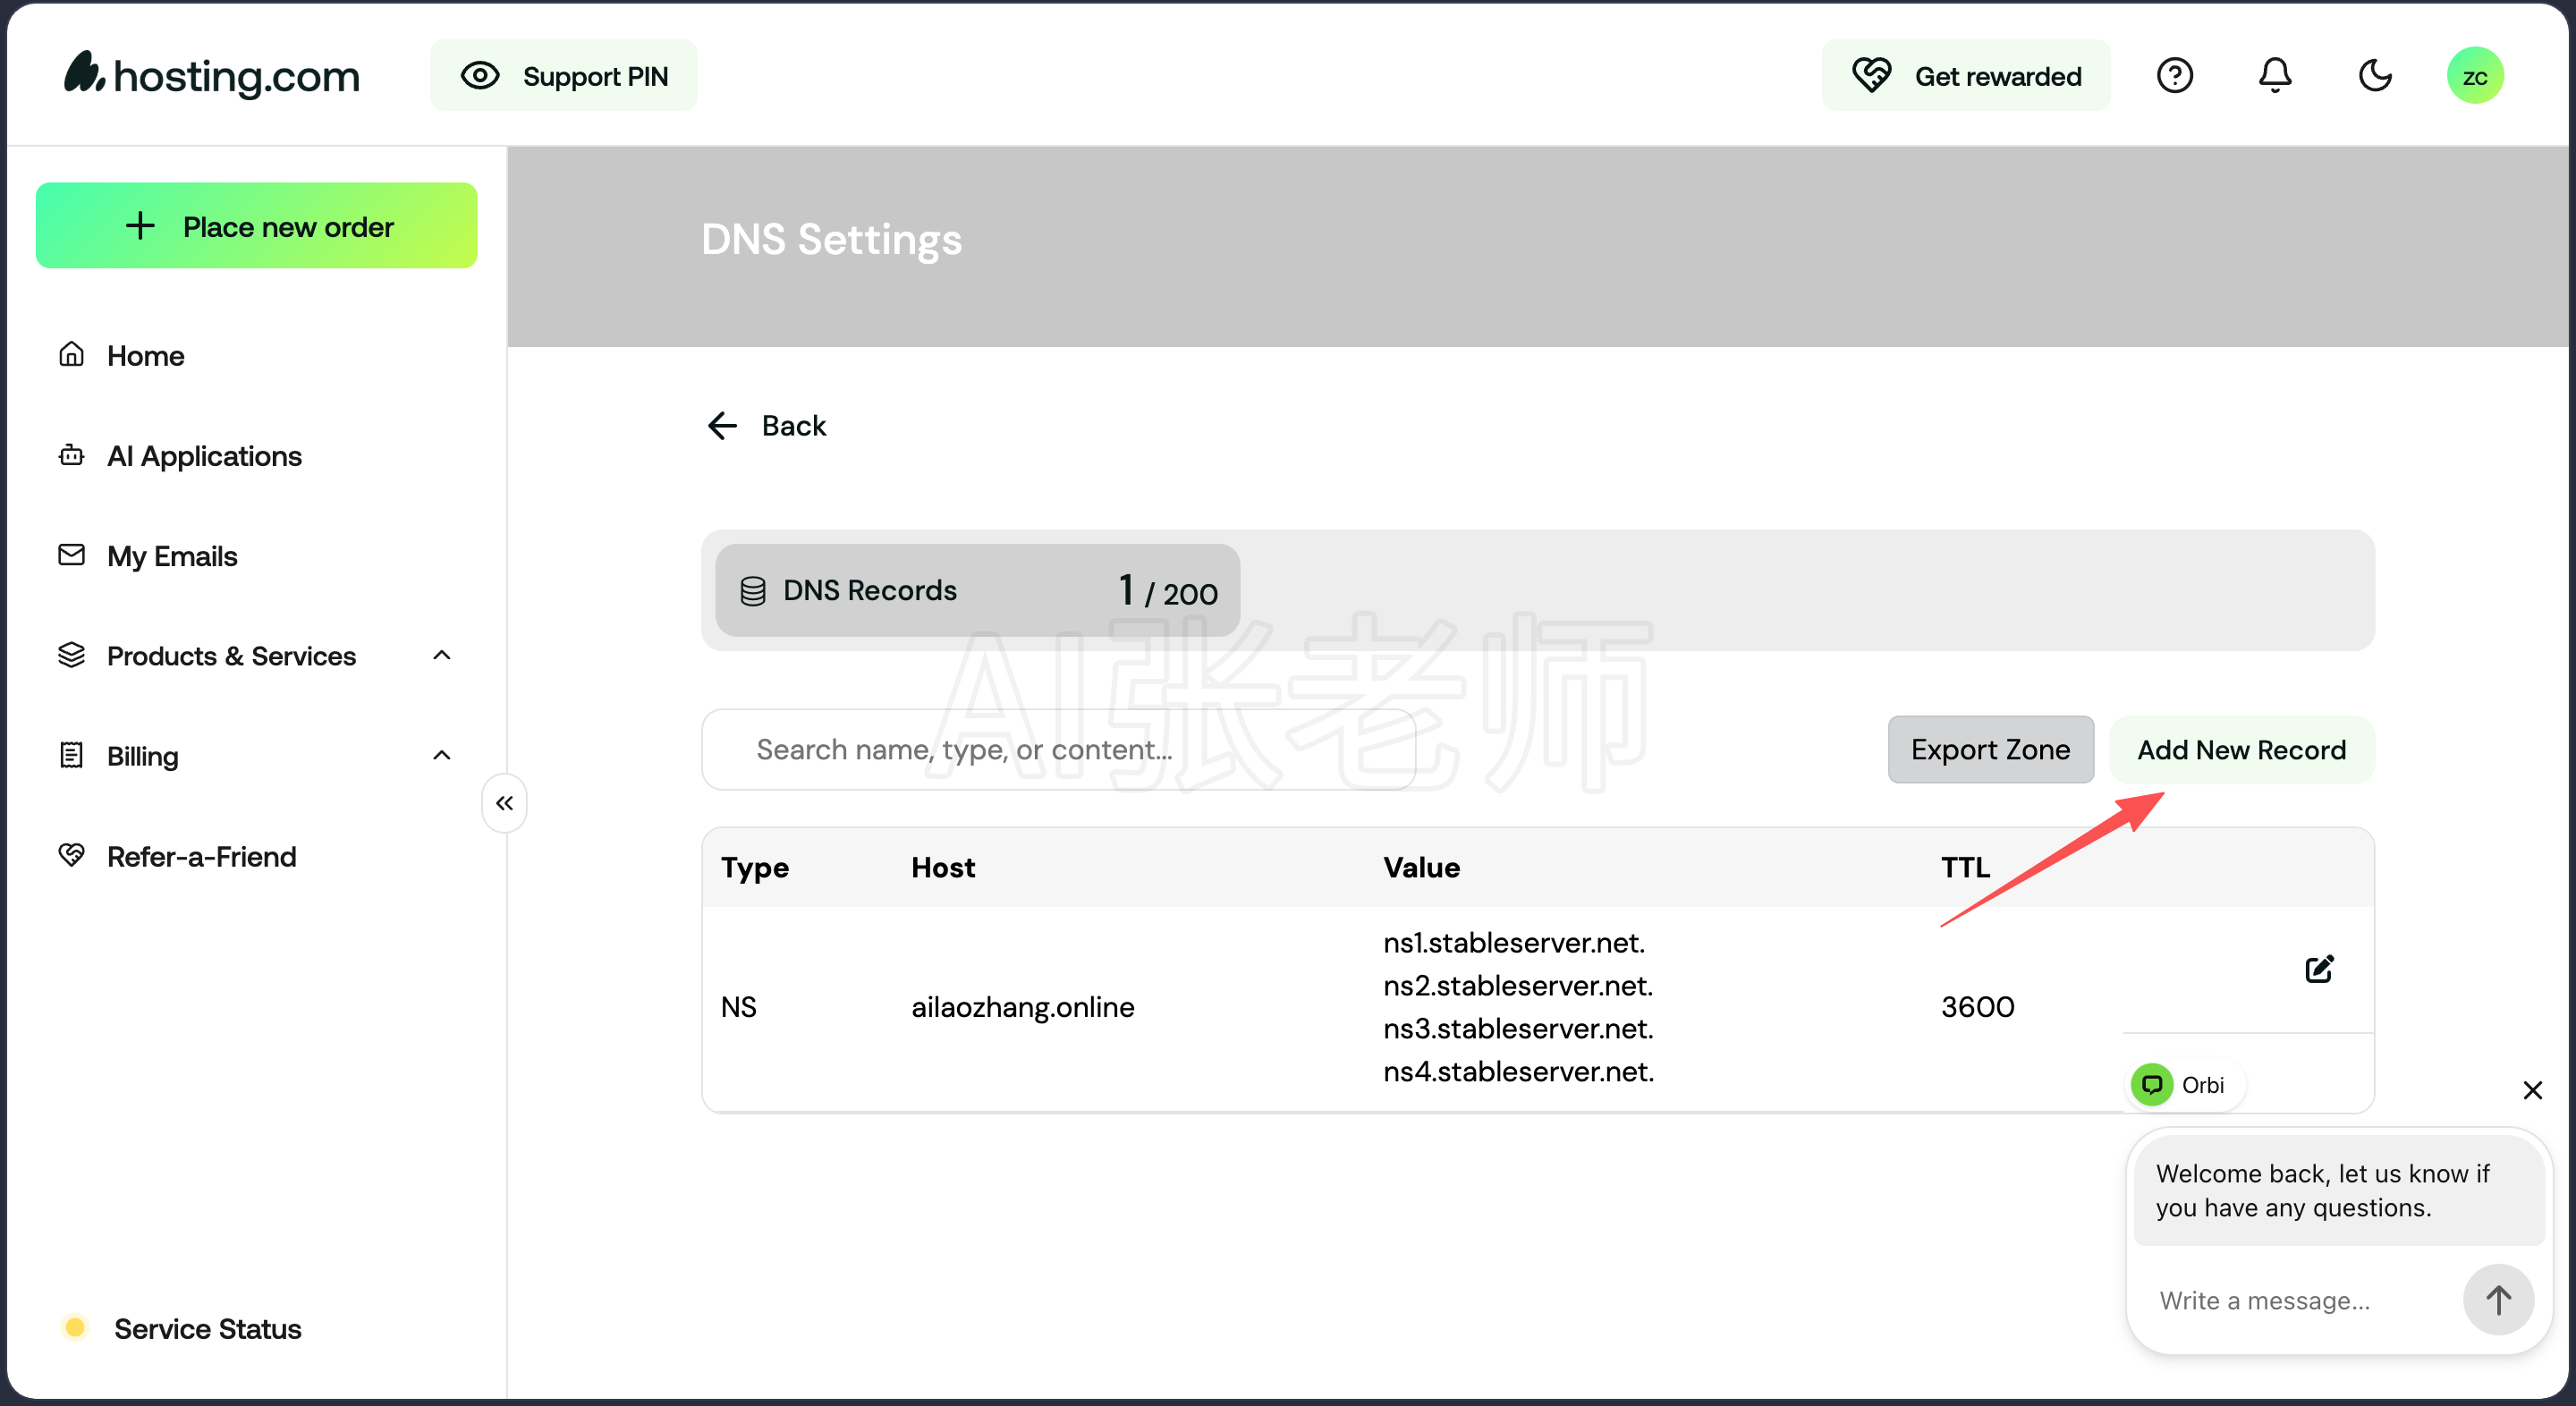Click the Value column header

[x=1421, y=868]
